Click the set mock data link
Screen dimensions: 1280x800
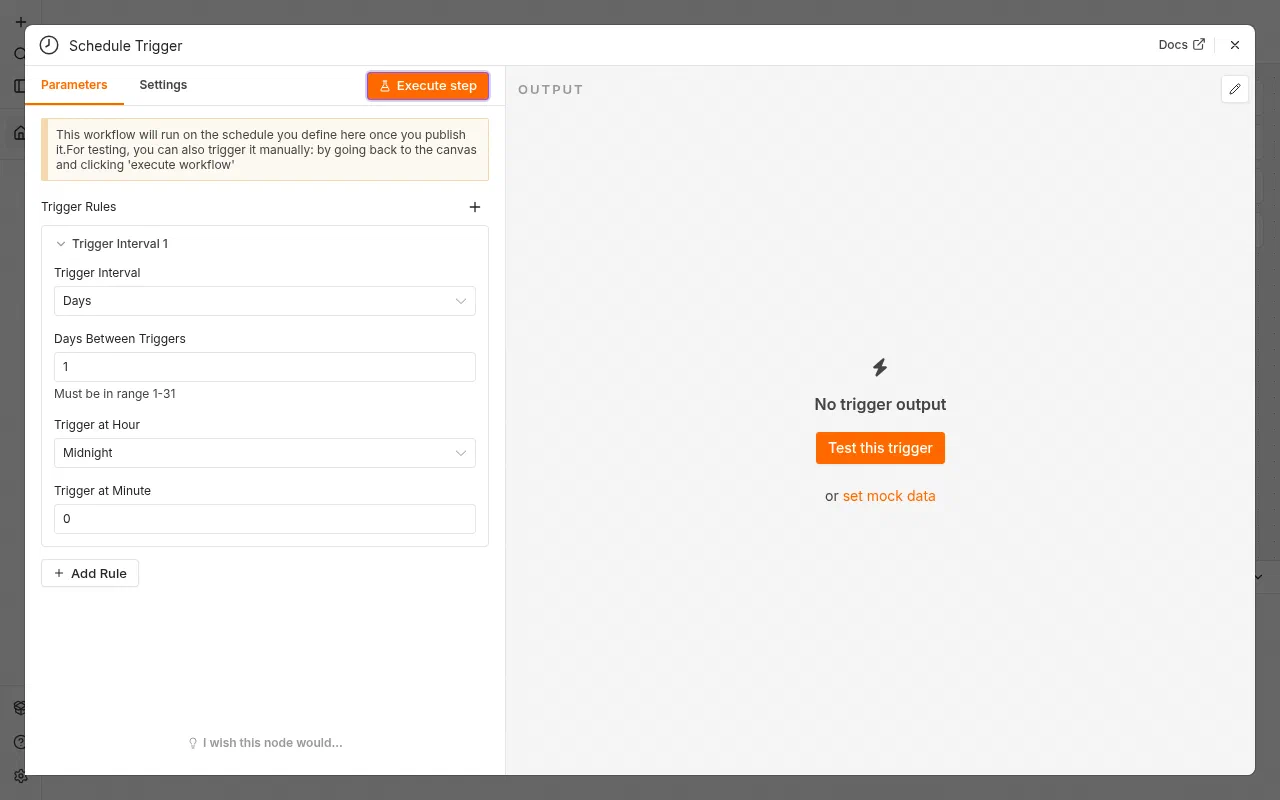pos(889,496)
